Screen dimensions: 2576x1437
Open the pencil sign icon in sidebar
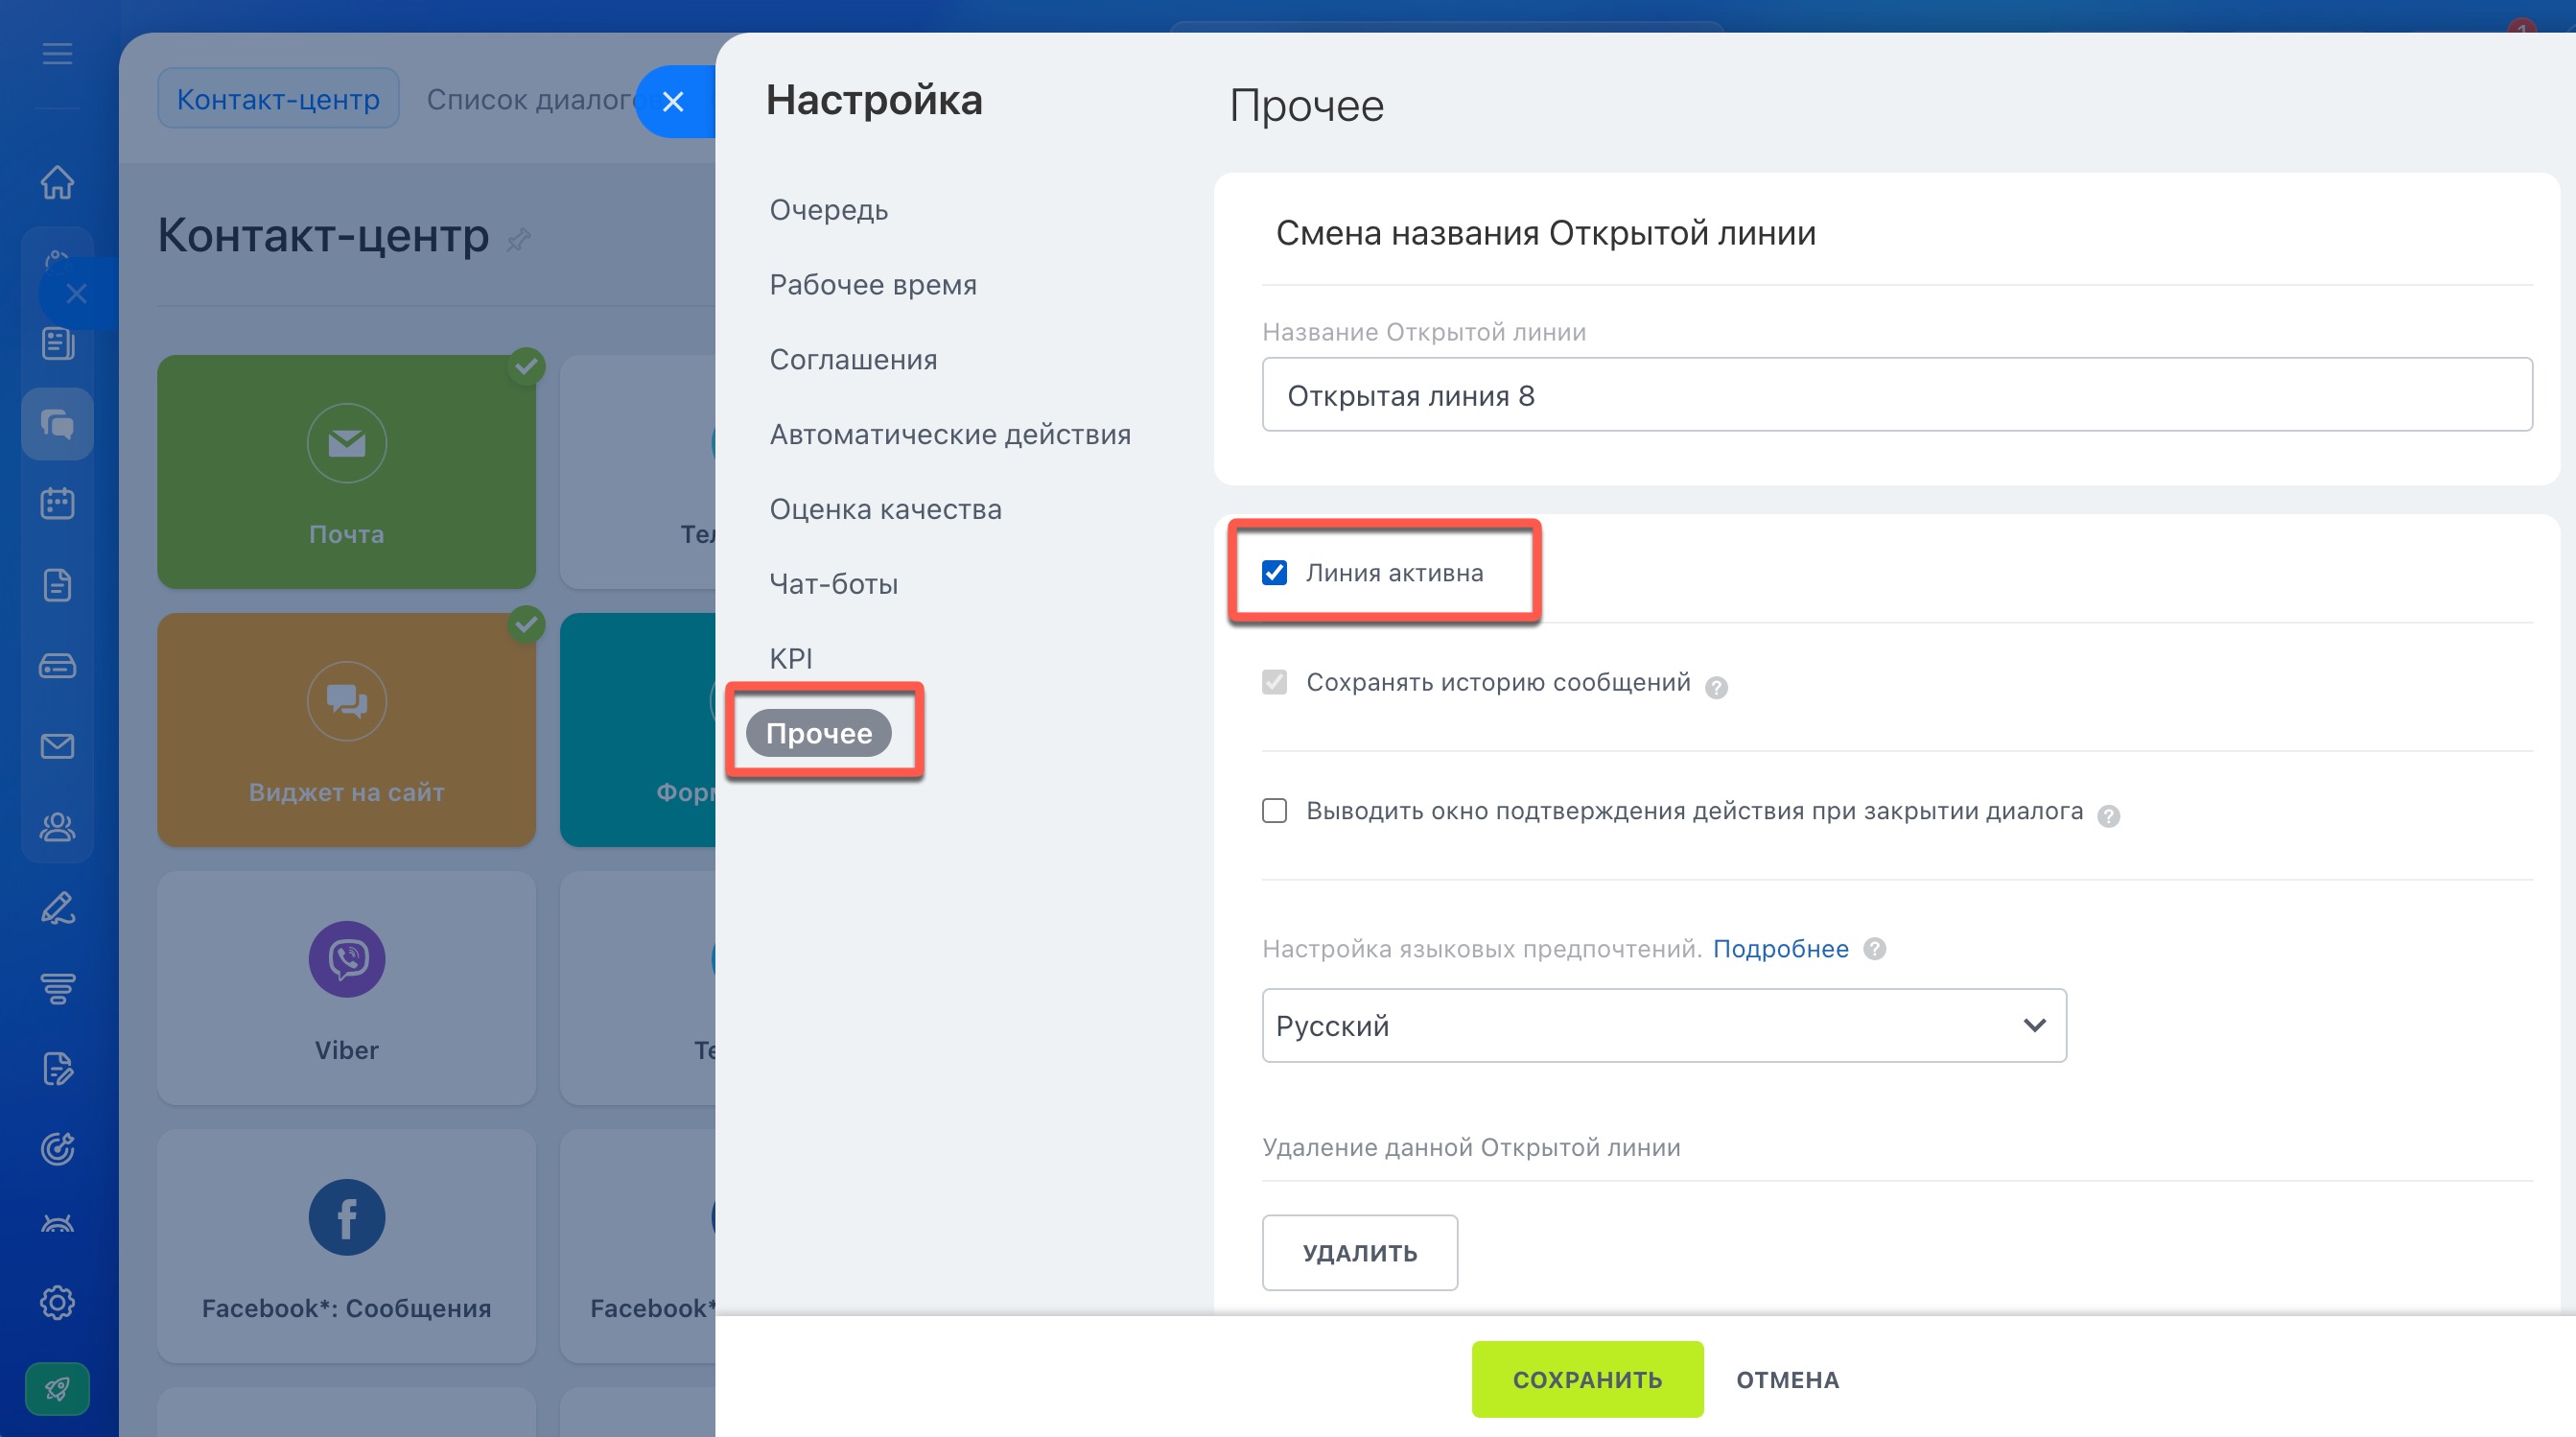pyautogui.click(x=57, y=908)
